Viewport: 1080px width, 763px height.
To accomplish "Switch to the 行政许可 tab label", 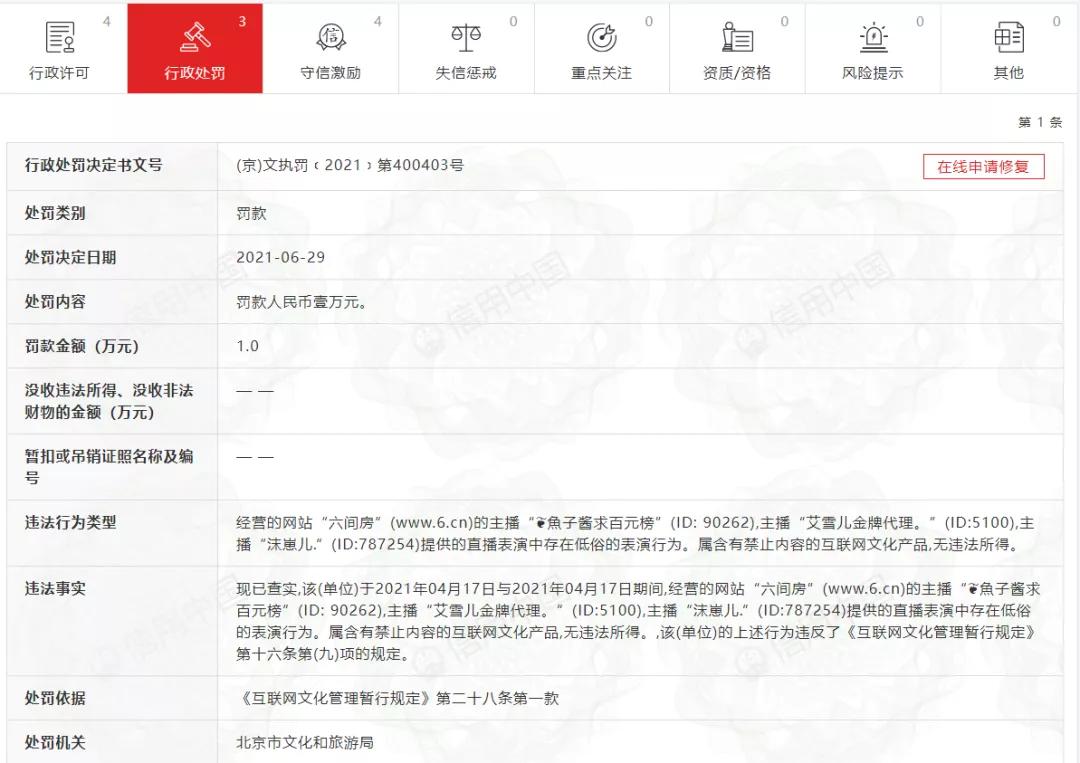I will pyautogui.click(x=59, y=73).
